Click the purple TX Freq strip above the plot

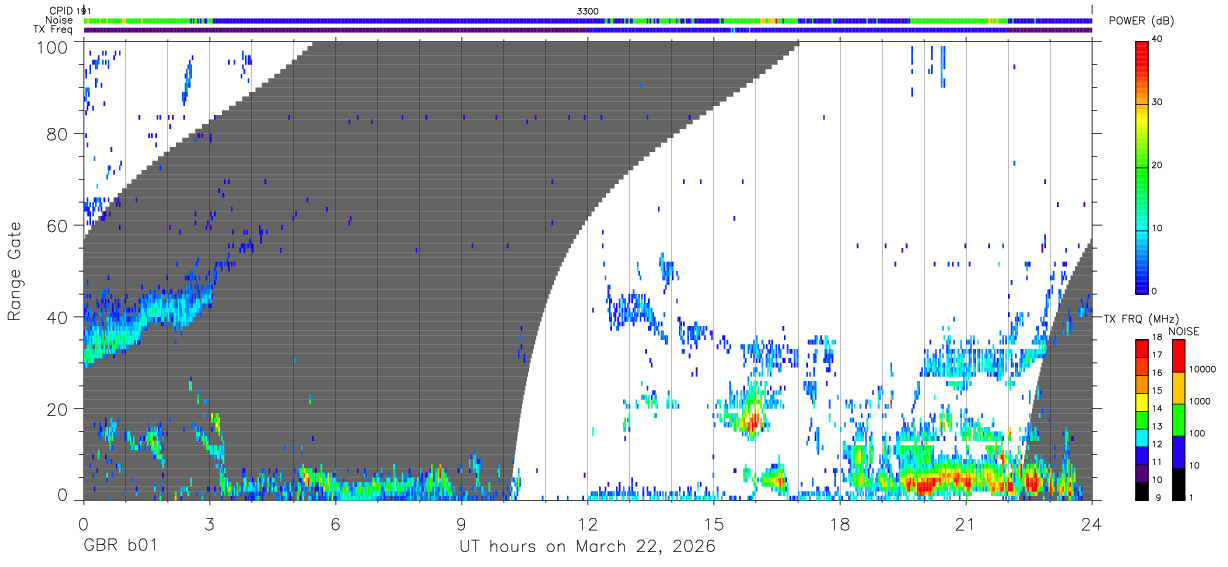coord(588,30)
